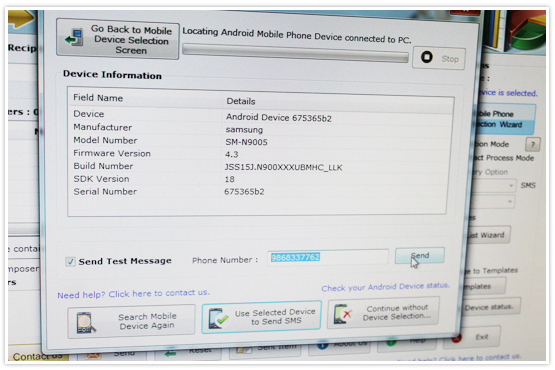This screenshot has height=370, width=555.
Task: Use Selected Device to Send SMS
Action: (262, 317)
